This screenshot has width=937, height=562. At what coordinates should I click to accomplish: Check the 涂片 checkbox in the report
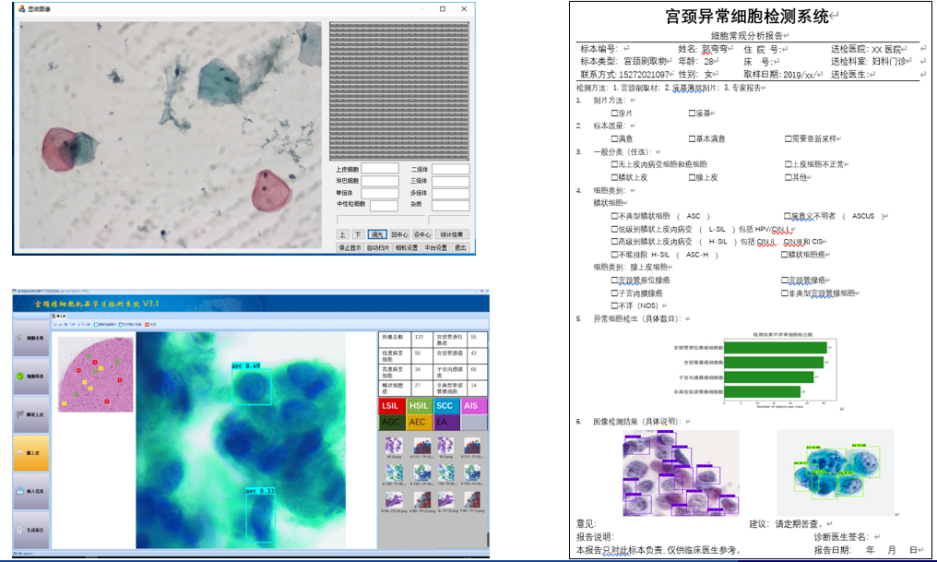click(x=614, y=113)
